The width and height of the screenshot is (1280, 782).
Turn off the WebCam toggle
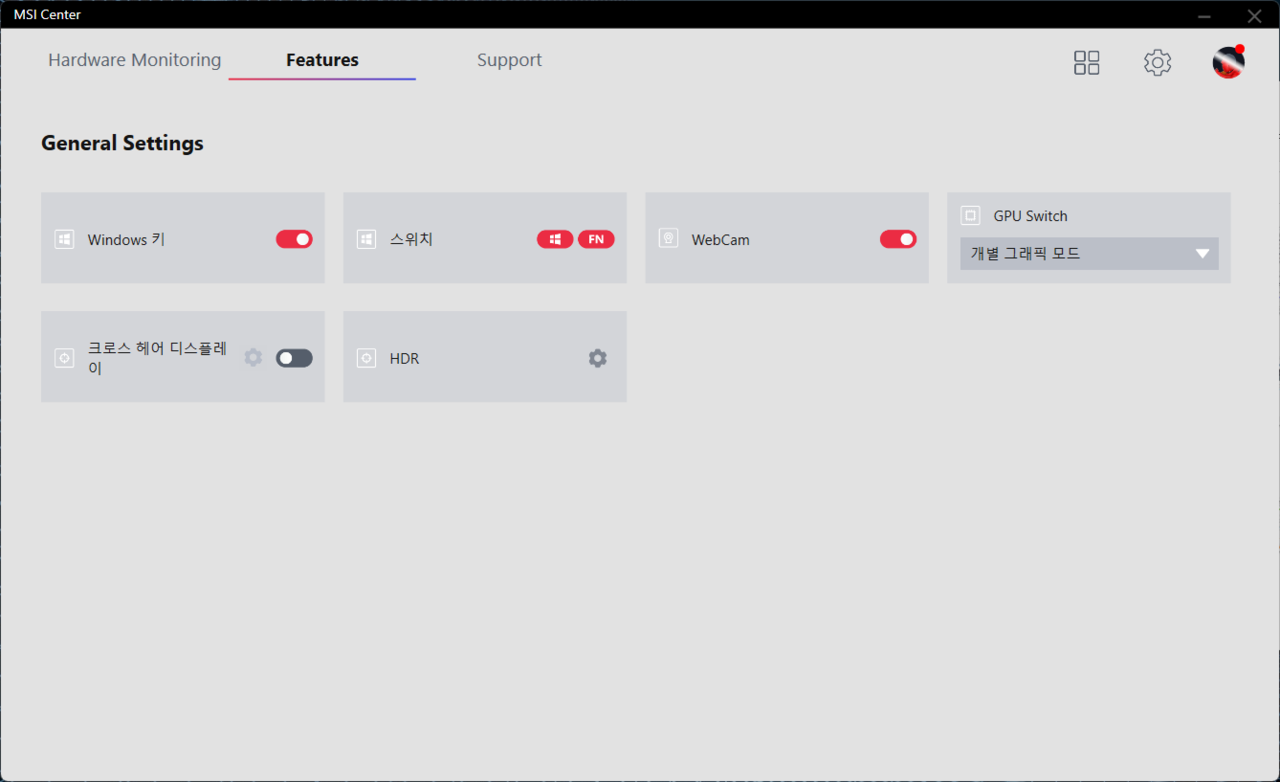tap(898, 240)
